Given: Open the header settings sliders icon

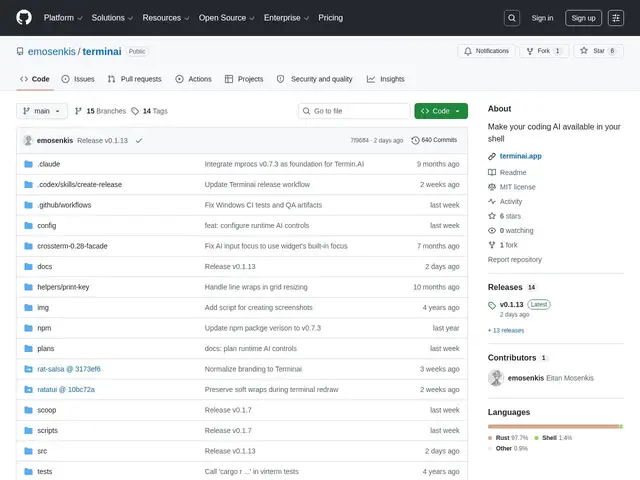Looking at the screenshot, I should (x=616, y=18).
